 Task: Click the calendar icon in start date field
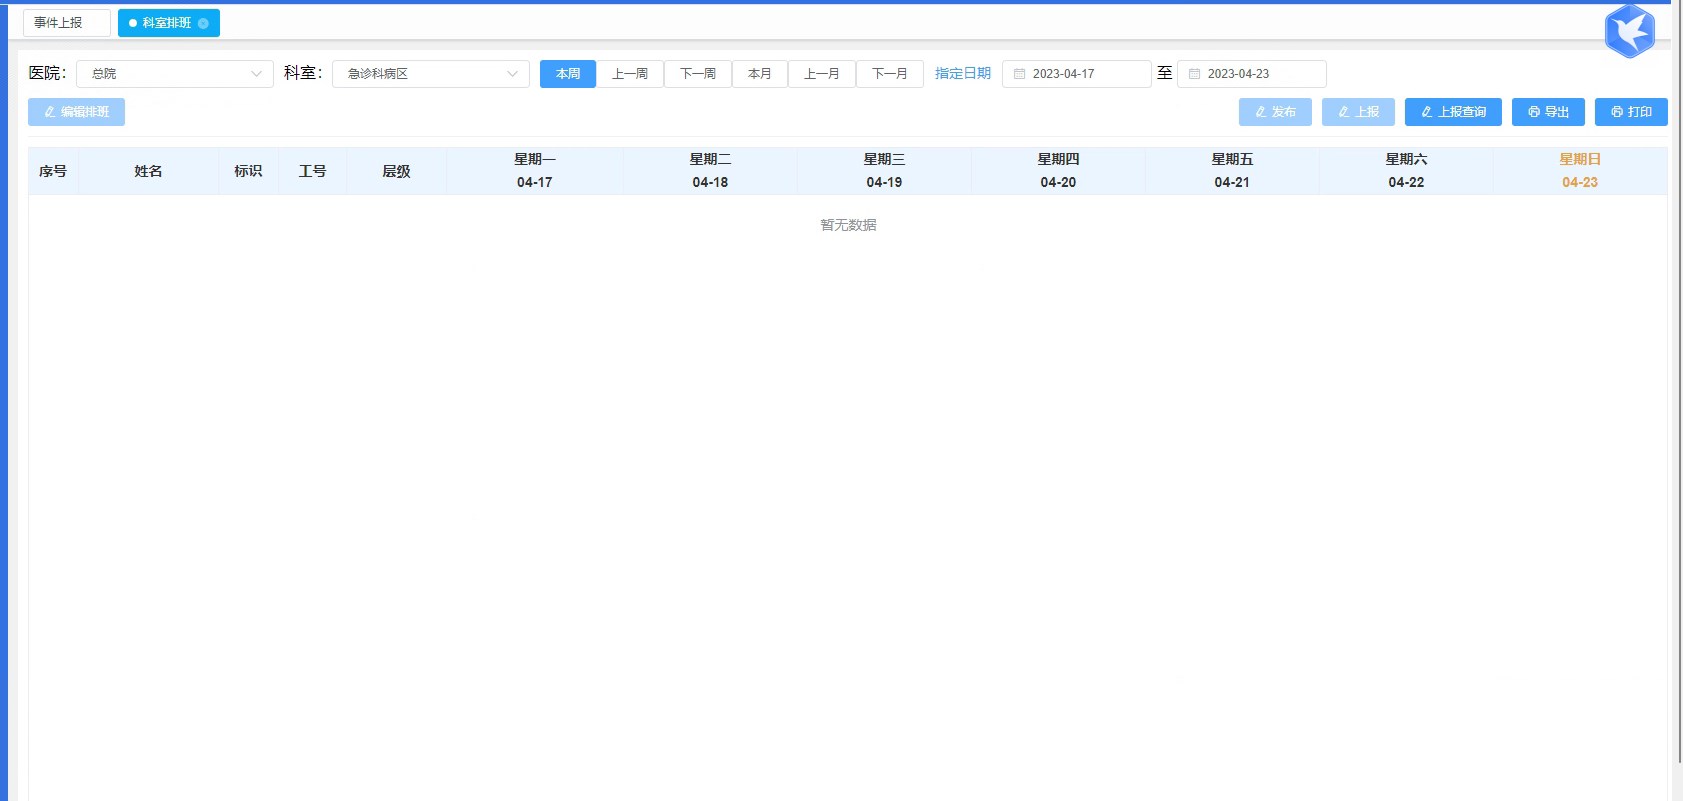(x=1019, y=74)
